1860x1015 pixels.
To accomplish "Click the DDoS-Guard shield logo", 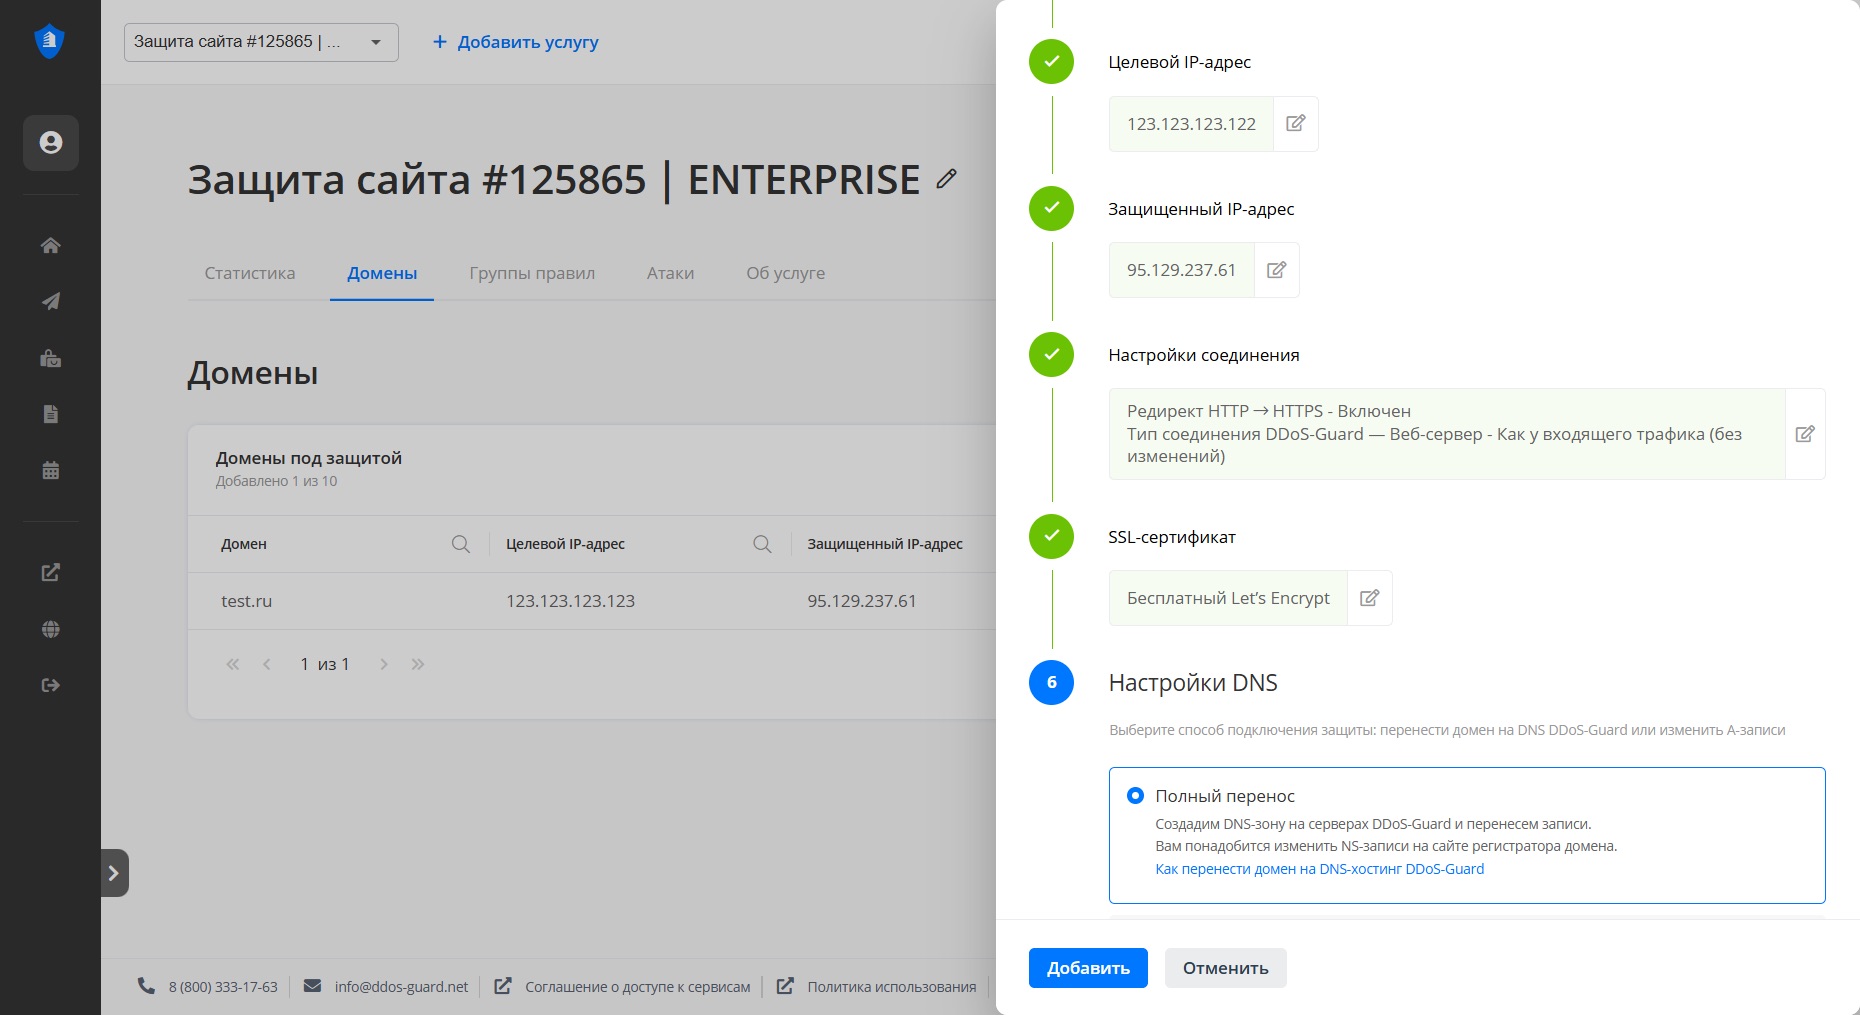I will click(49, 42).
